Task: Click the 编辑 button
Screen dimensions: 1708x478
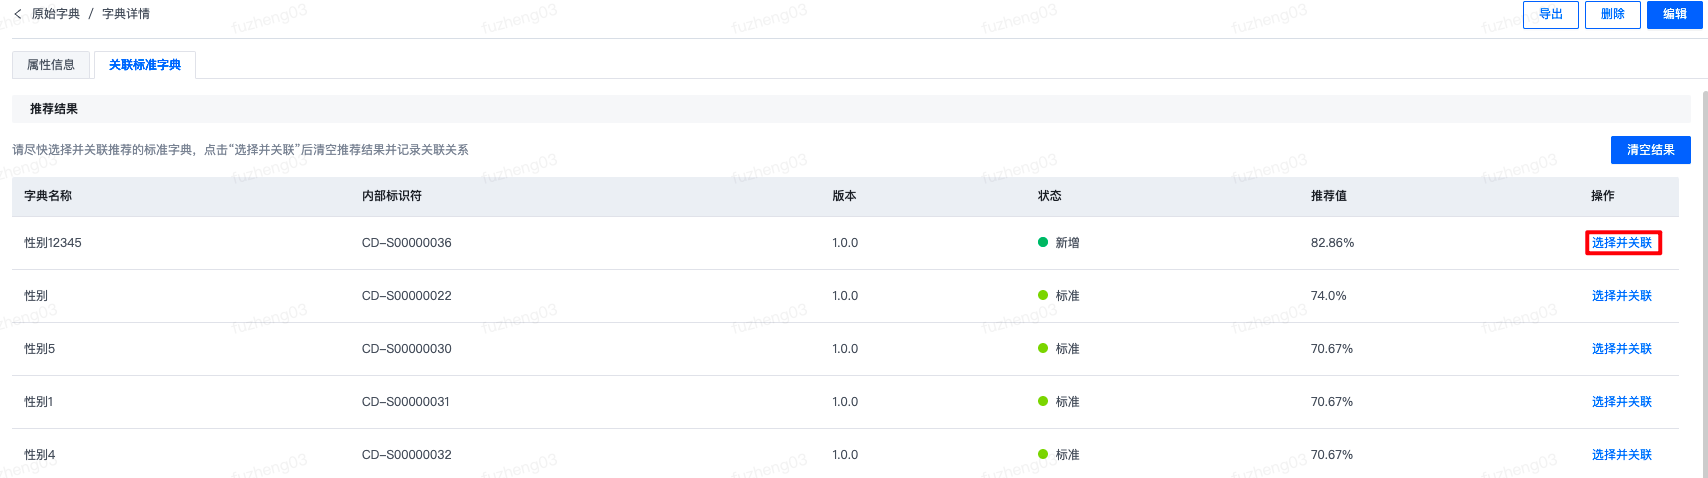Action: click(1675, 14)
